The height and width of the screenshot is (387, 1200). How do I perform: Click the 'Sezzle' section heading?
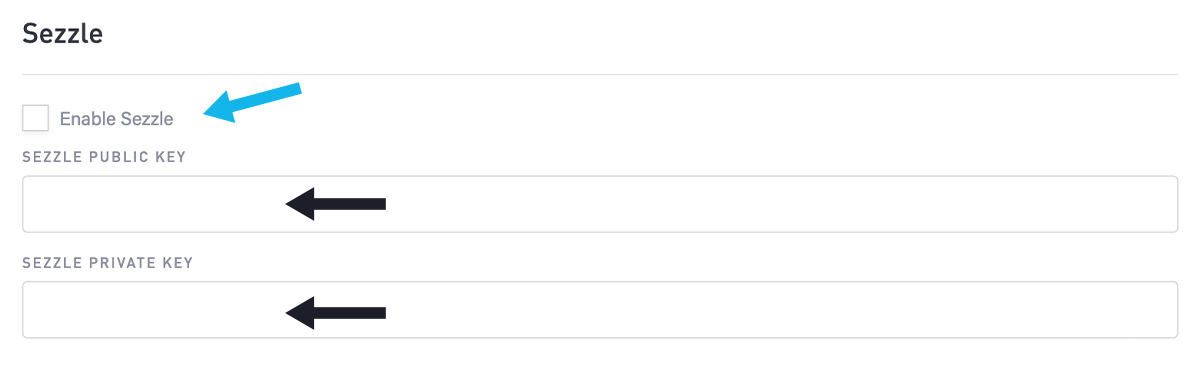[63, 34]
